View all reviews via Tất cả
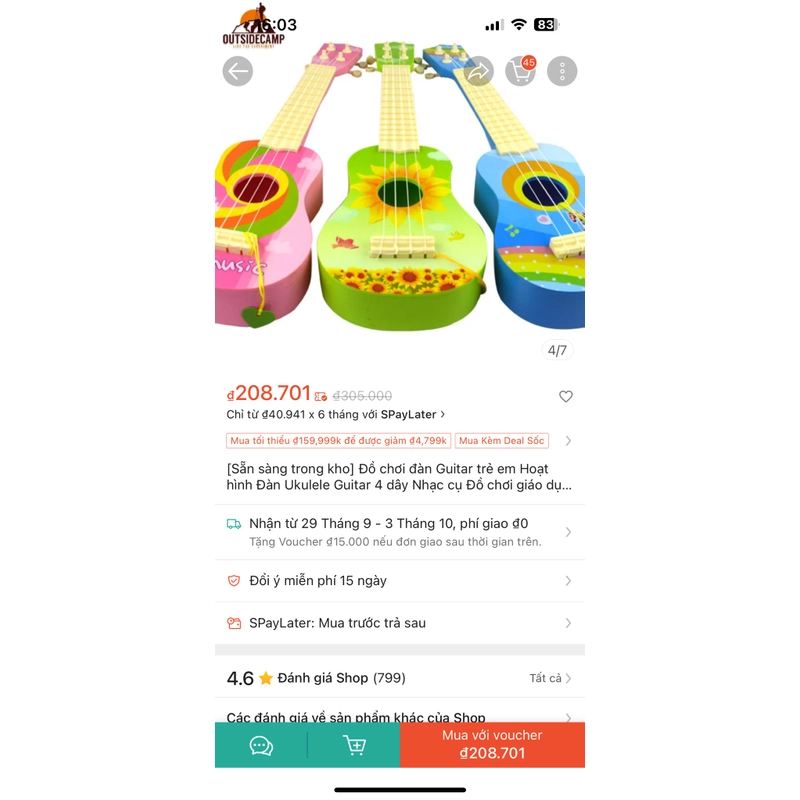 click(x=550, y=678)
